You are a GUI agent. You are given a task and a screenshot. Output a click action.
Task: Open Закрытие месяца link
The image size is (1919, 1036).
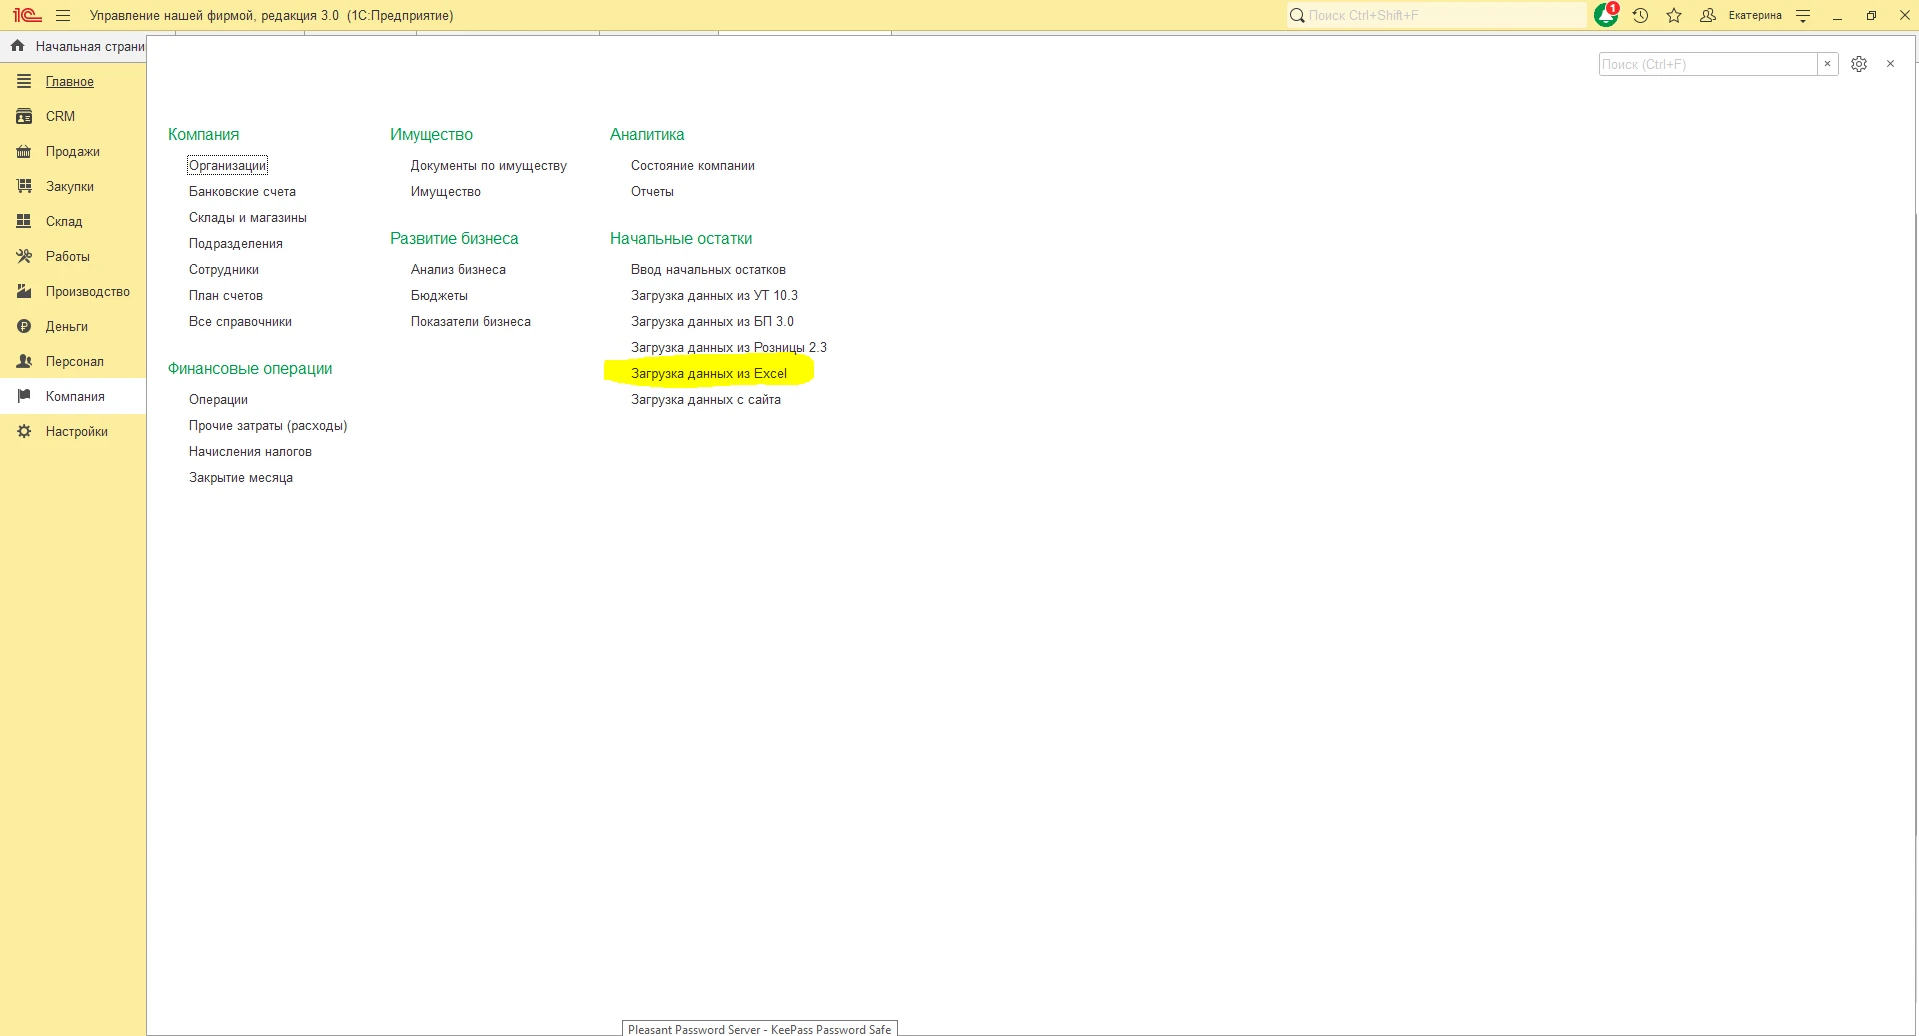point(240,478)
